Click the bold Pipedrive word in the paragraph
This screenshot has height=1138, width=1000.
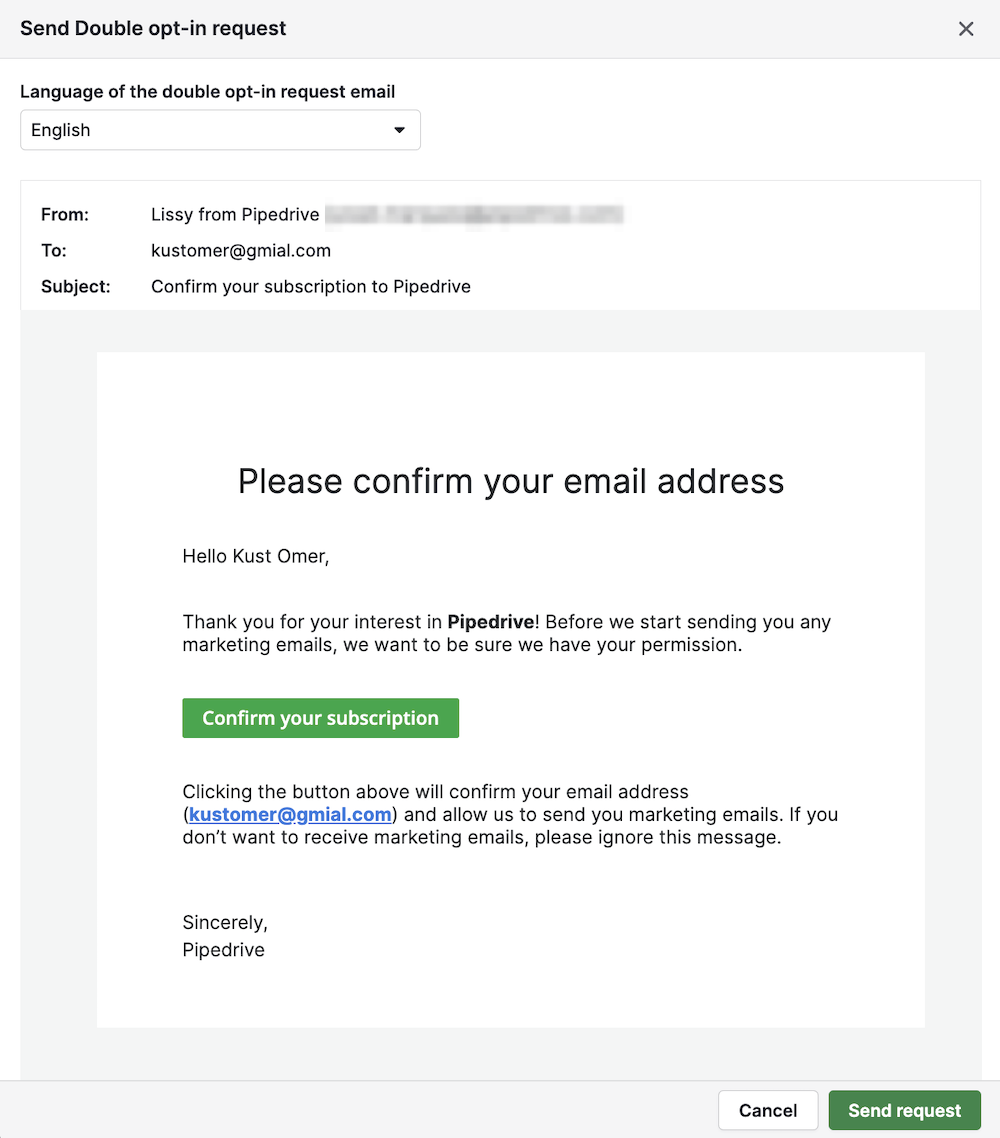490,622
